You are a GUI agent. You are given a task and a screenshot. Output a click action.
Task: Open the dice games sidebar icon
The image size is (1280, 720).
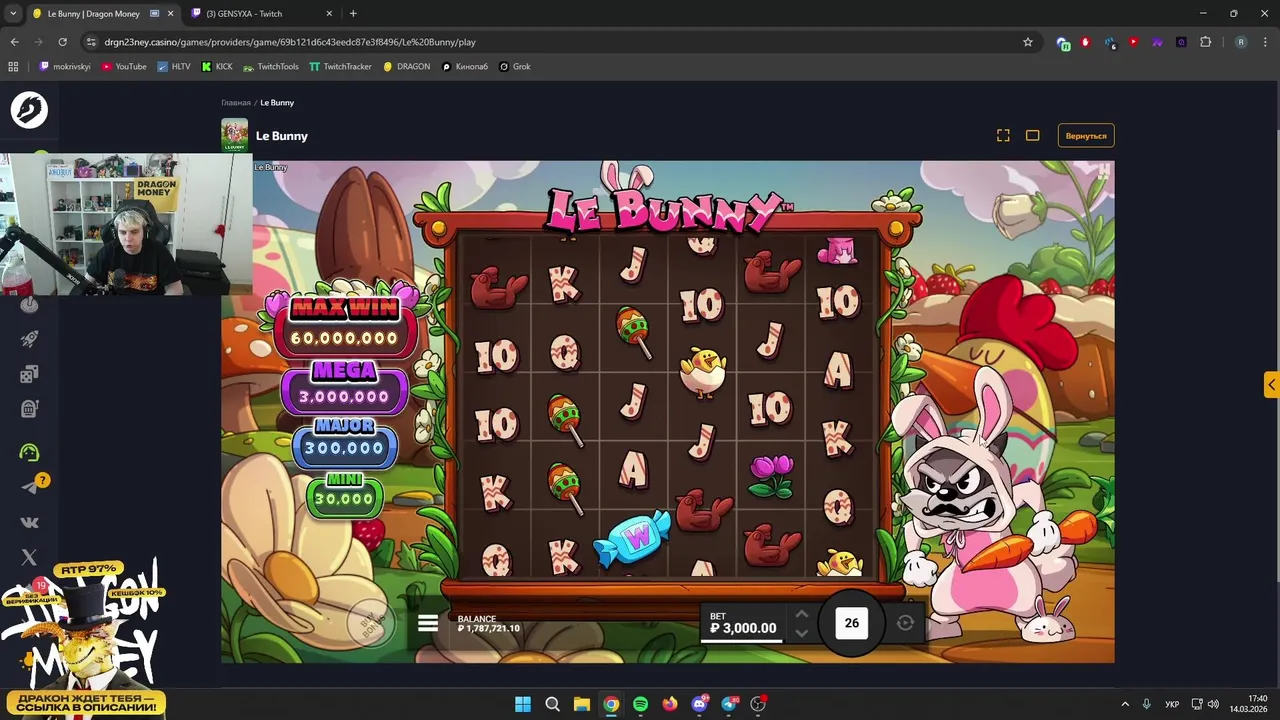pyautogui.click(x=29, y=374)
